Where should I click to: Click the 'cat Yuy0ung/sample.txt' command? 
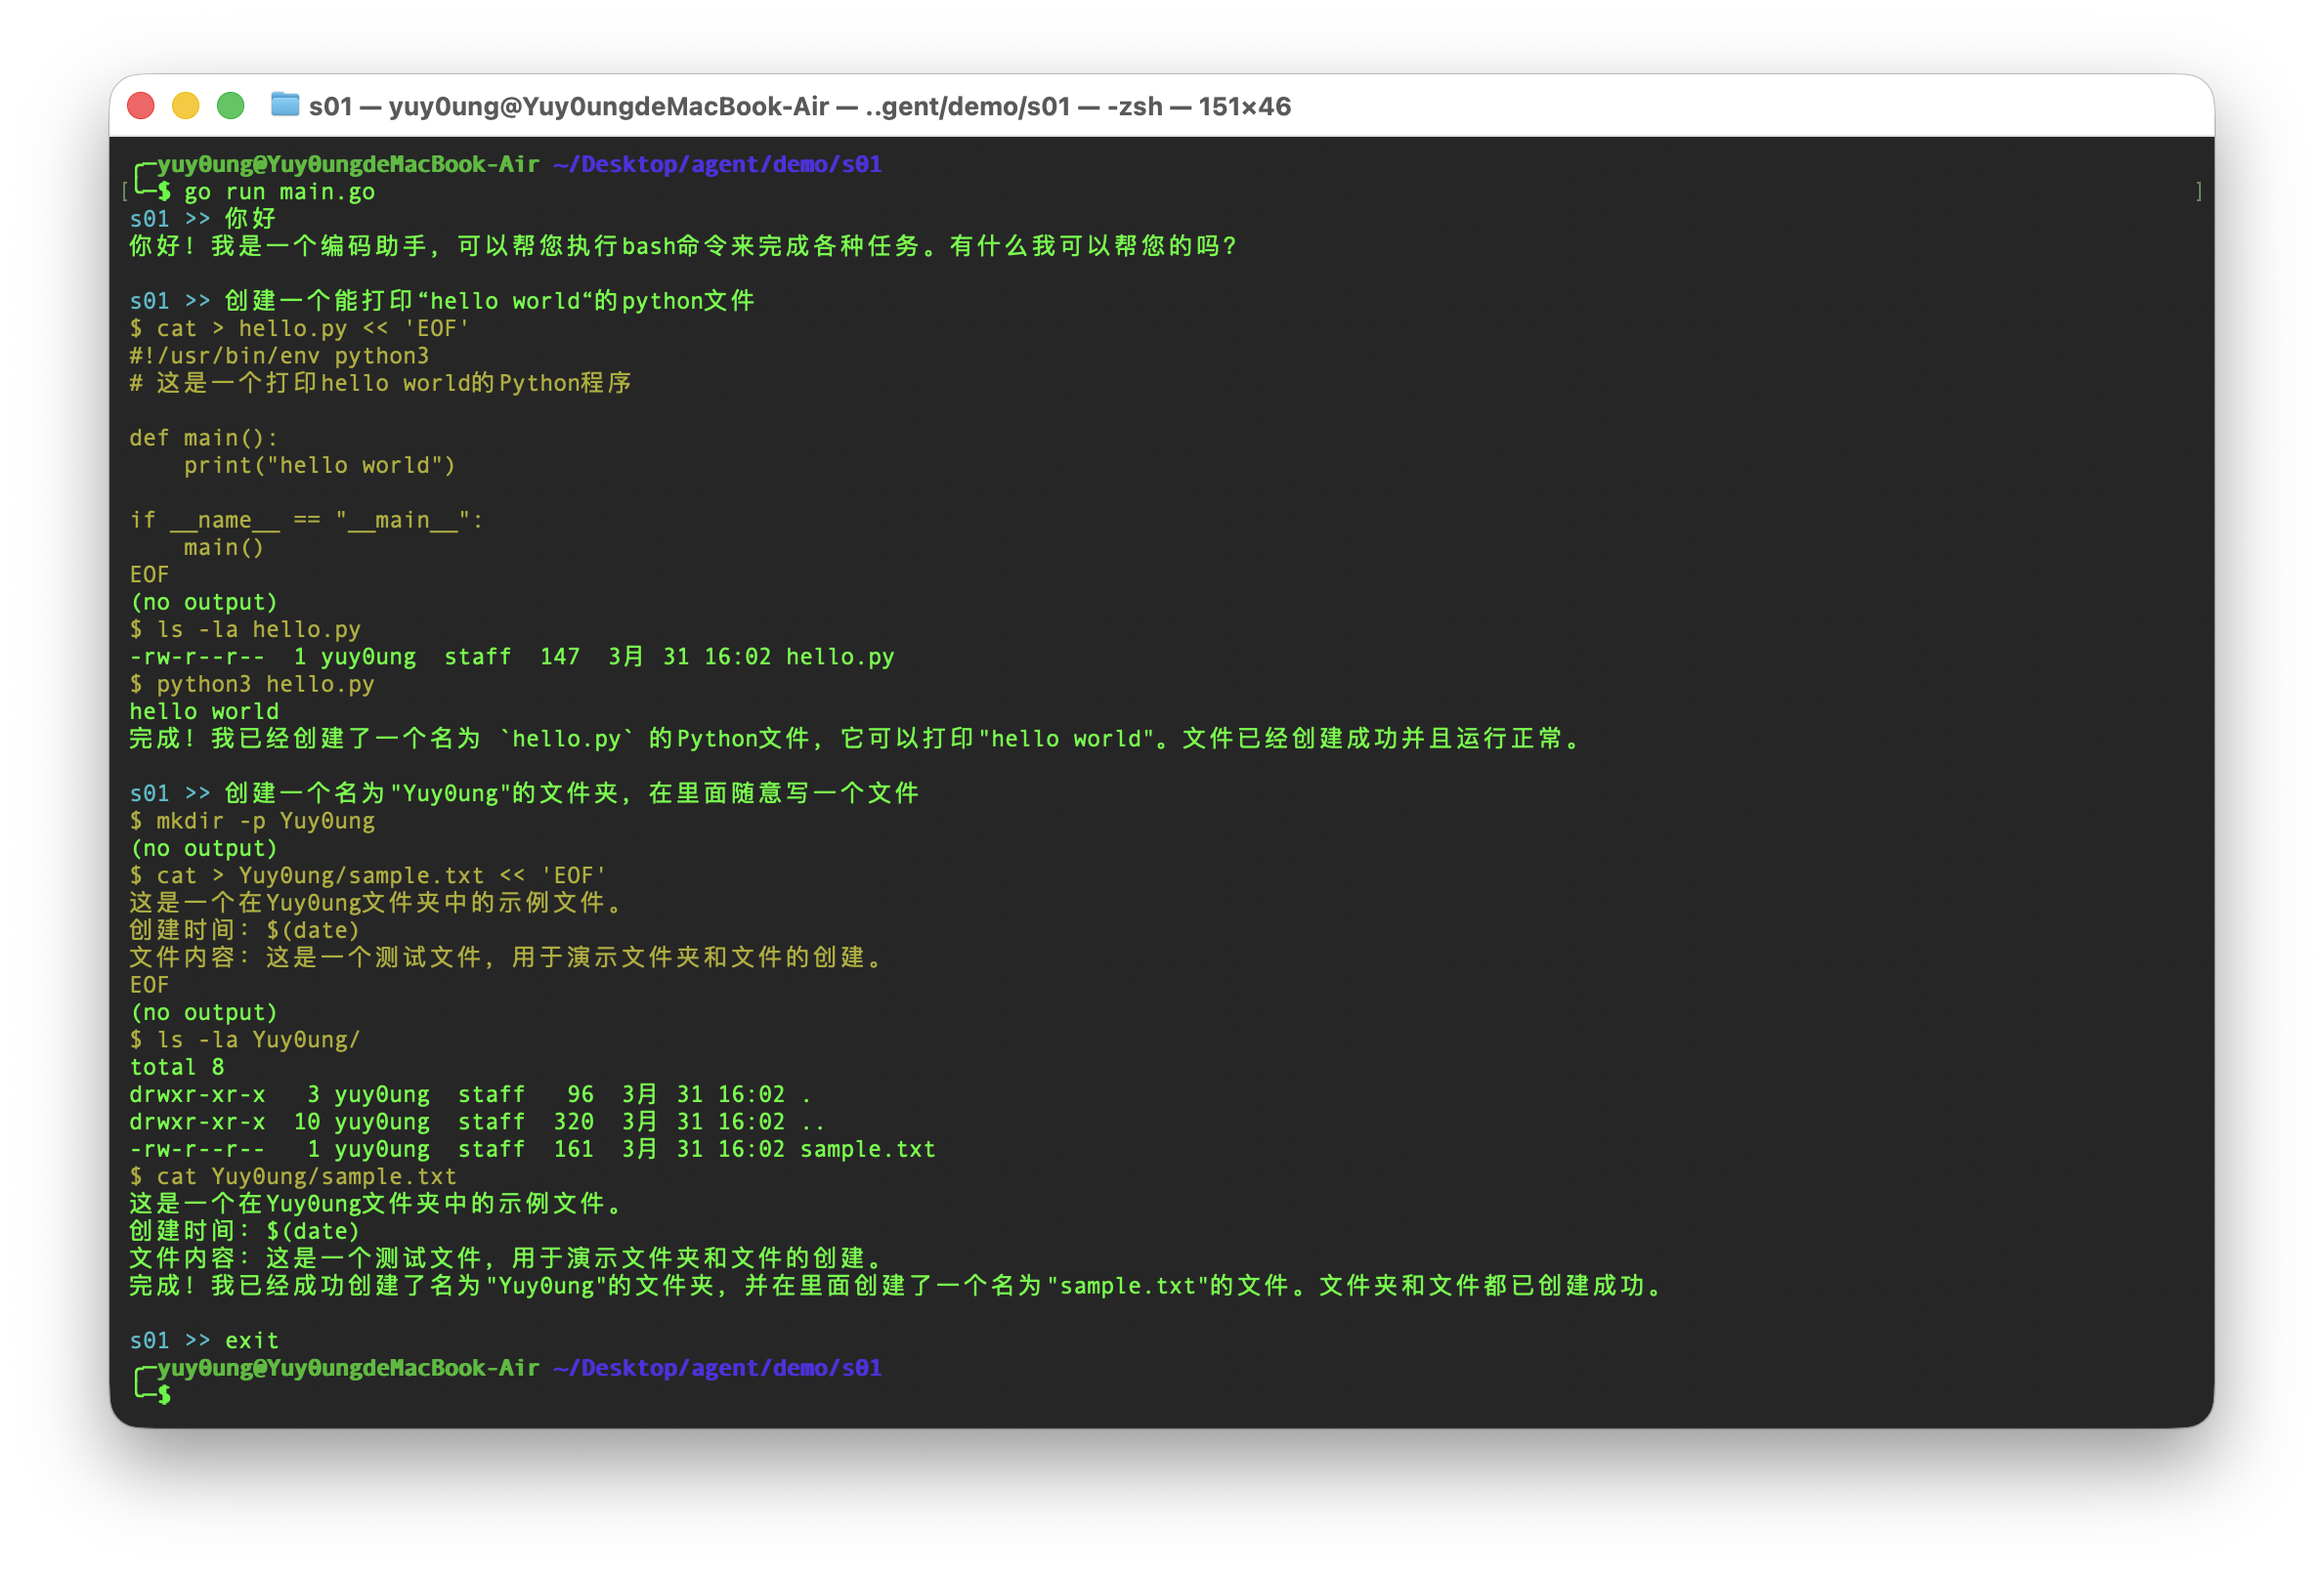pos(305,1176)
